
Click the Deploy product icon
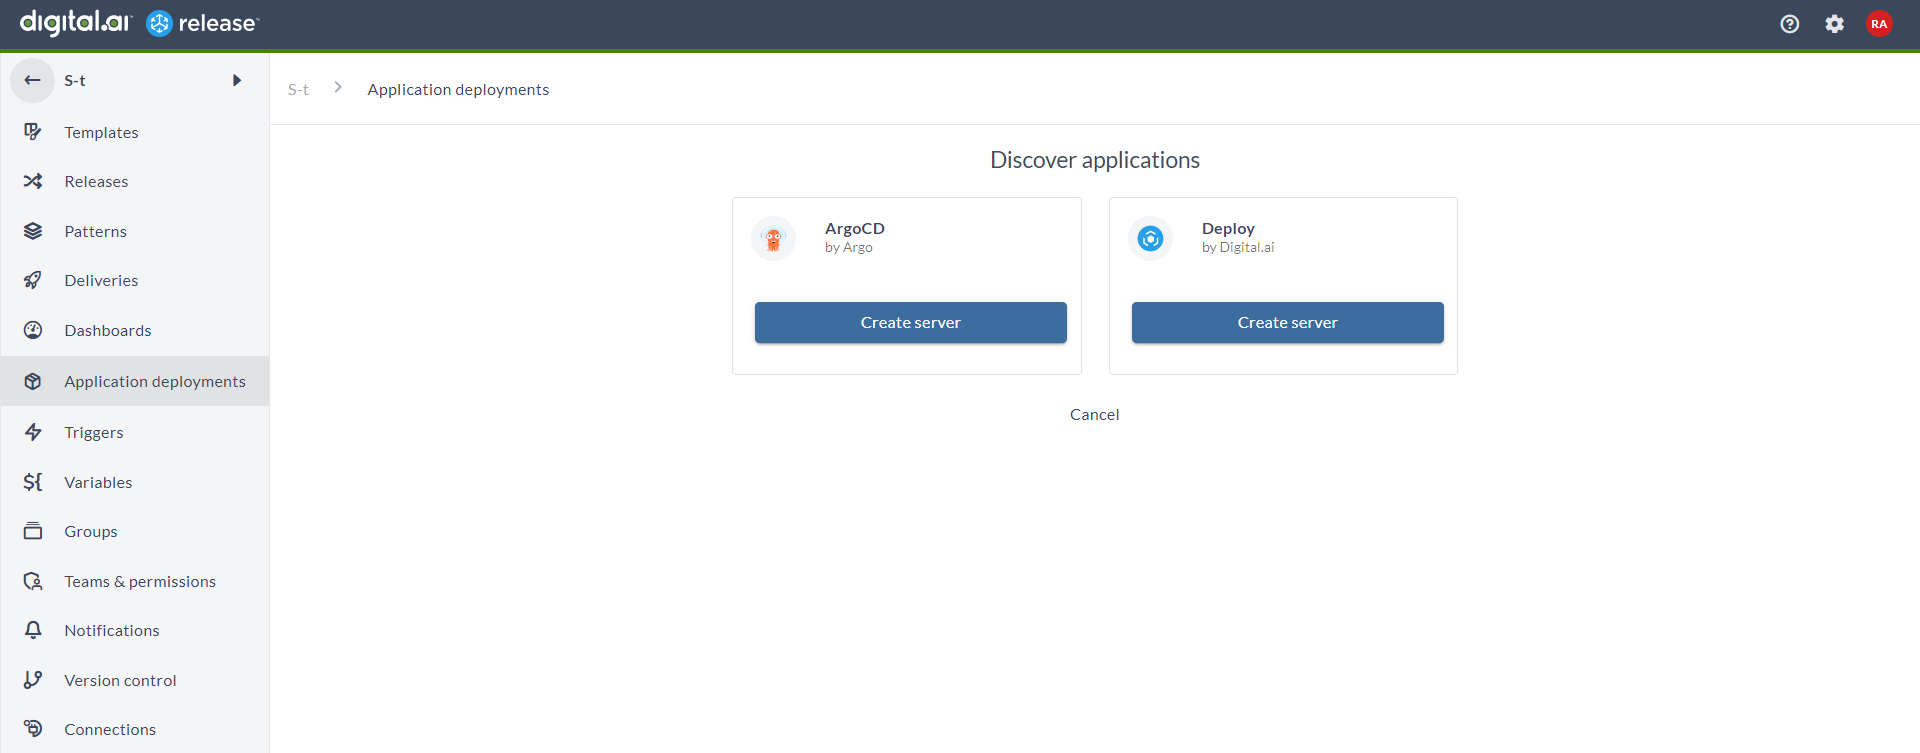(1150, 239)
